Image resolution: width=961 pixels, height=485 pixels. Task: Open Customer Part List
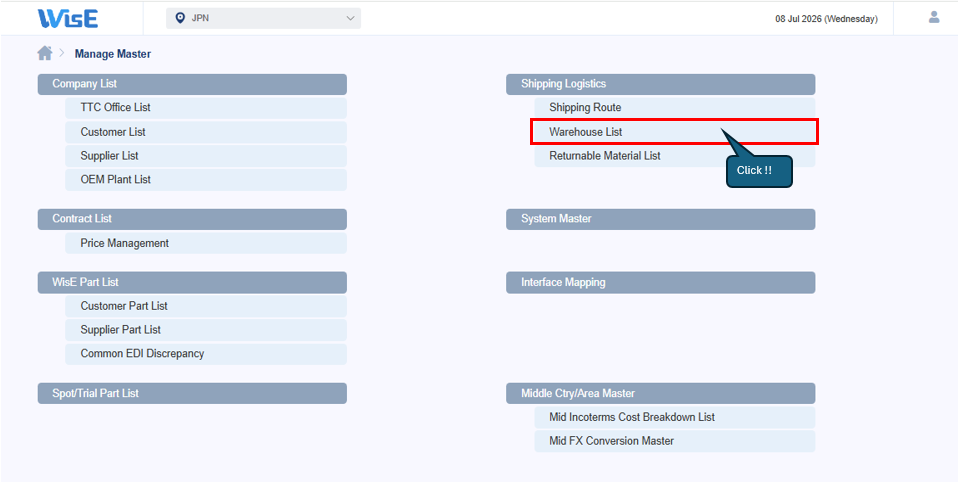tap(206, 306)
